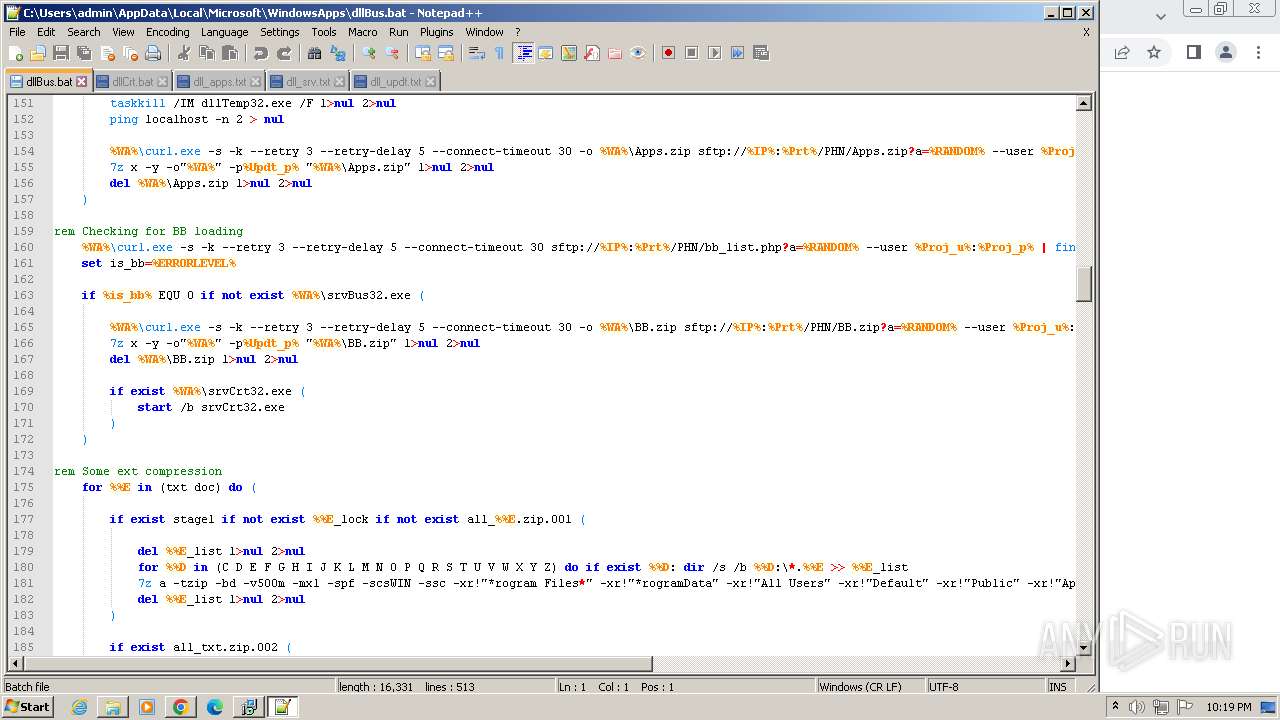Screen dimensions: 1280x720
Task: Zoom in on the editor text
Action: click(369, 53)
